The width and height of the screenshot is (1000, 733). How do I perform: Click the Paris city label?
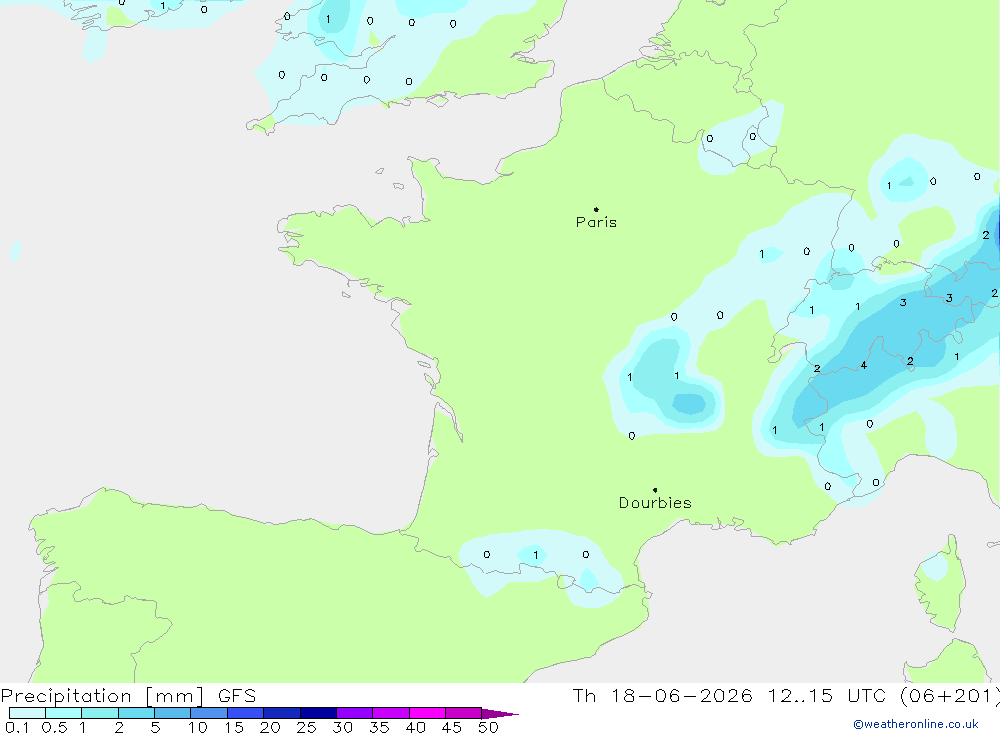pos(596,222)
